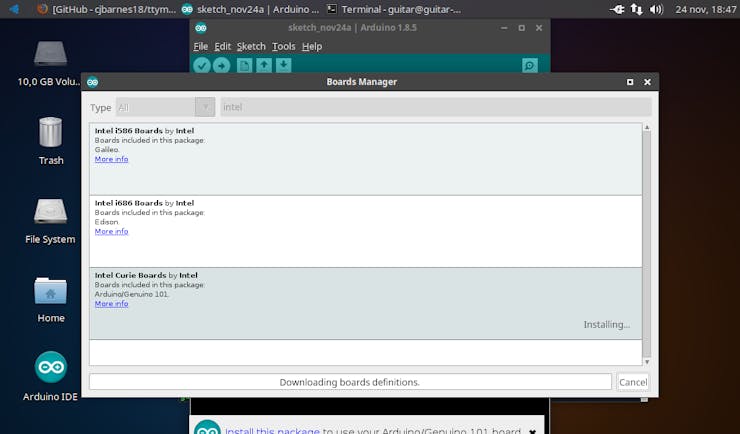Maximize the Boards Manager dialog

(x=630, y=82)
